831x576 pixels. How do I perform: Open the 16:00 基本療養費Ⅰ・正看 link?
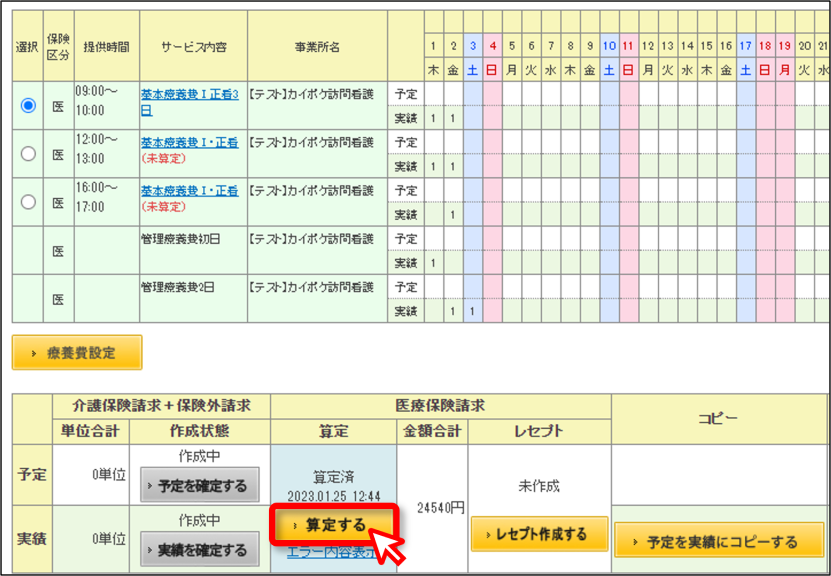(x=189, y=191)
